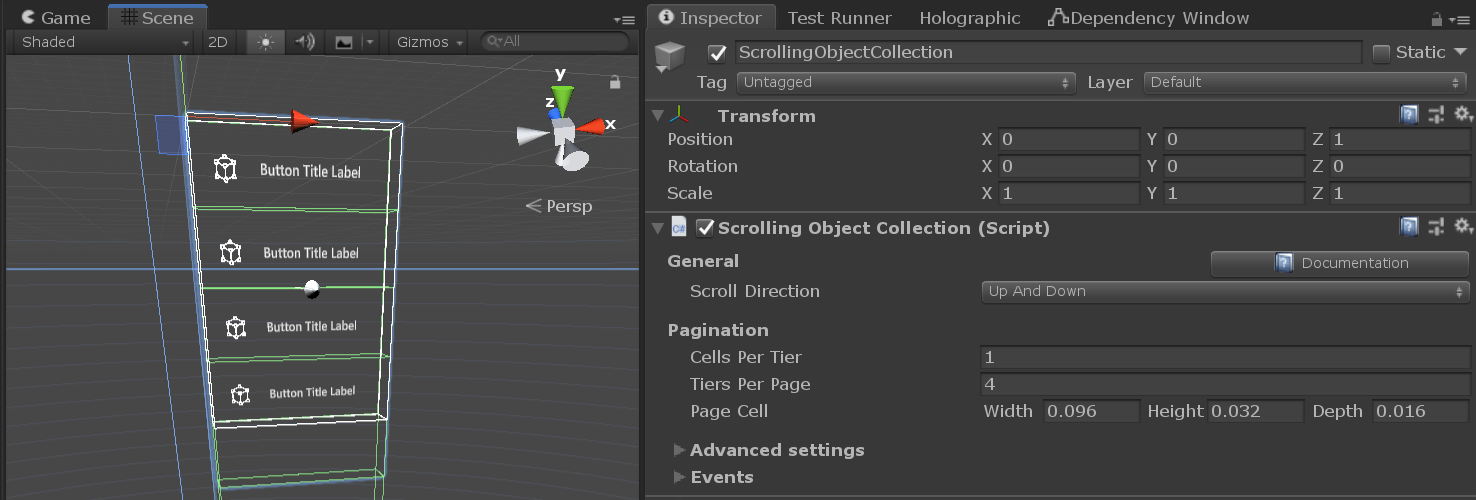
Task: Select the white sphere gizmo in Scene
Action: pyautogui.click(x=312, y=288)
